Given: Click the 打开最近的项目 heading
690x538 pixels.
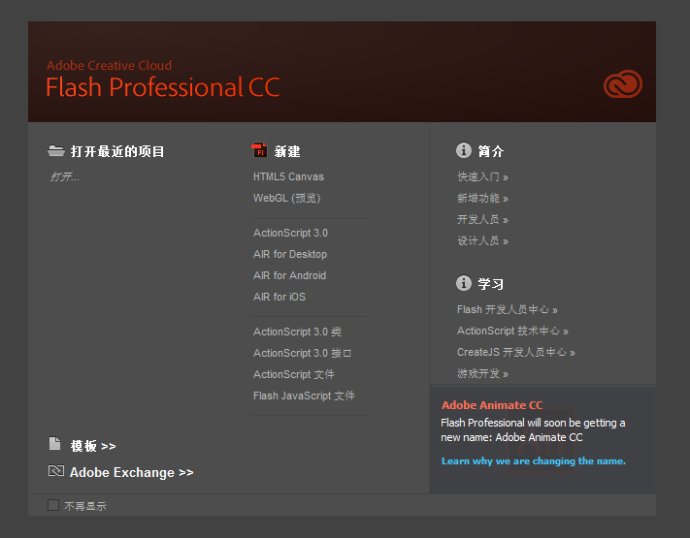Looking at the screenshot, I should (117, 151).
